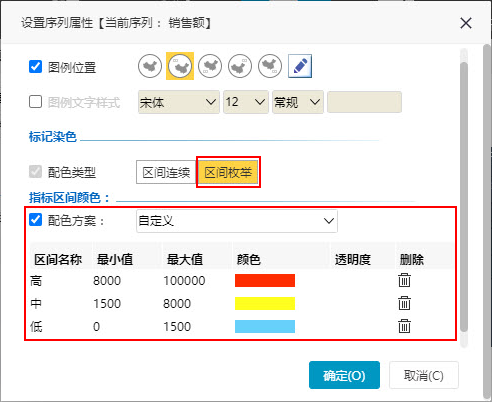Select the no-legend map position icon

pos(150,66)
